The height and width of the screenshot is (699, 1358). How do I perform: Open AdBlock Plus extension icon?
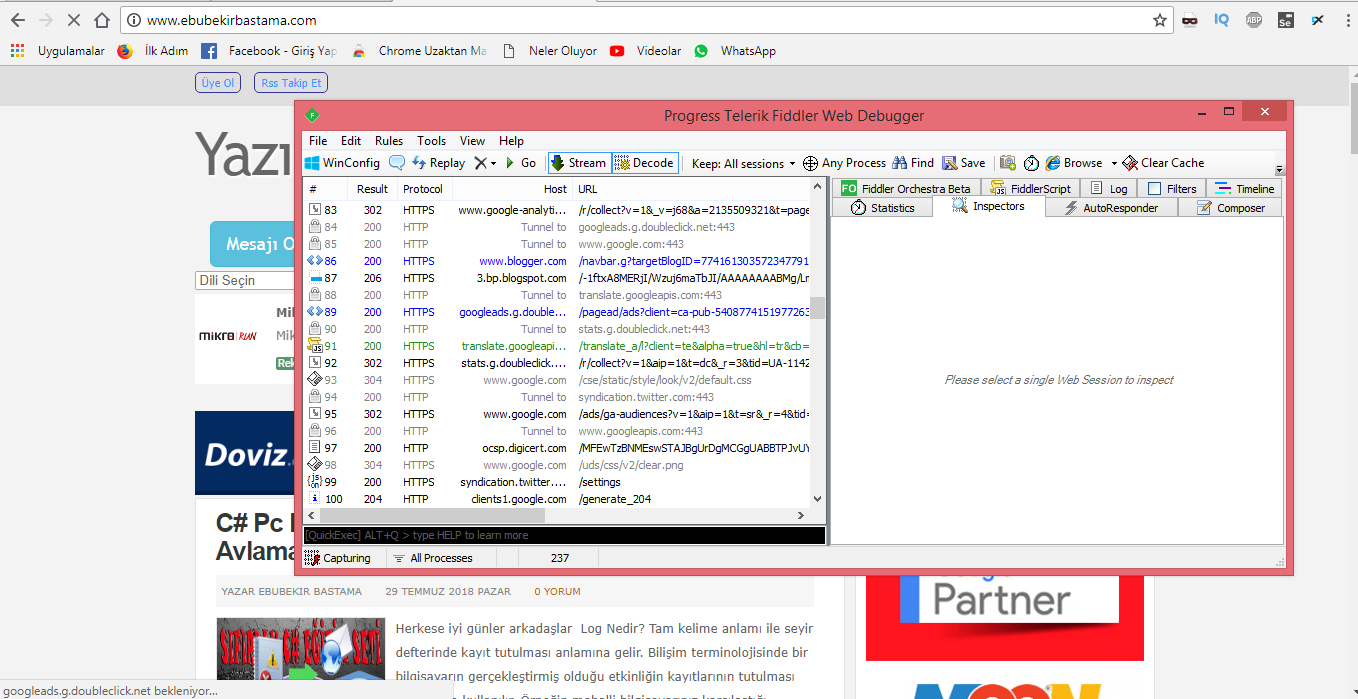(x=1254, y=20)
